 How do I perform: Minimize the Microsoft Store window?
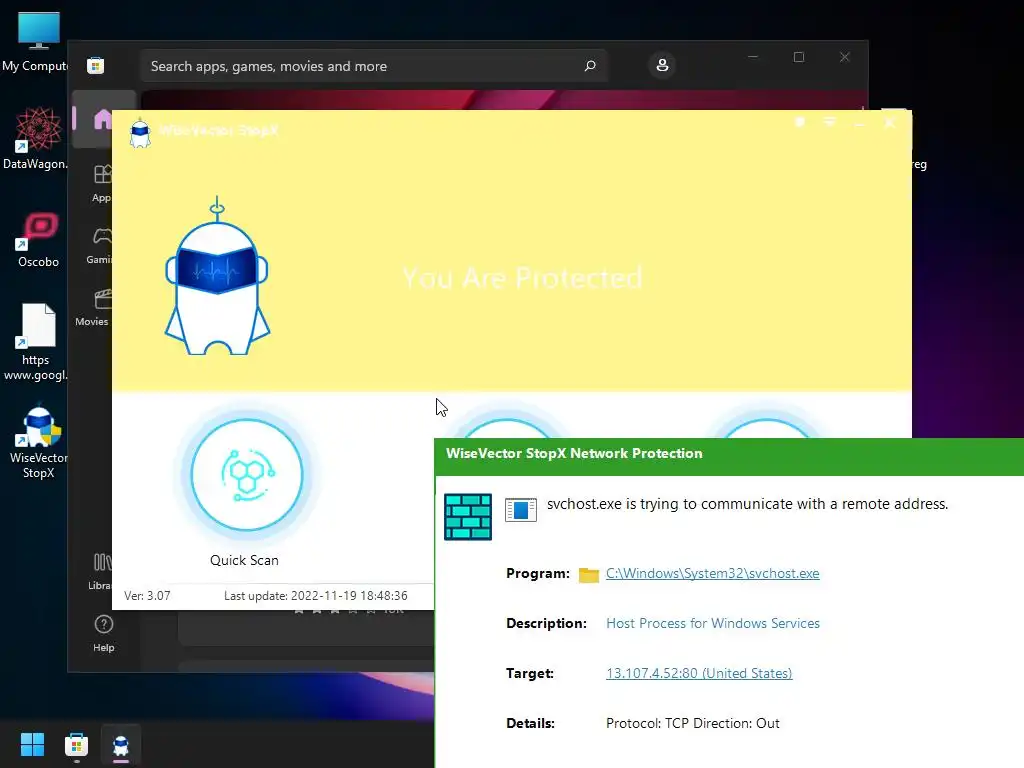pos(753,57)
